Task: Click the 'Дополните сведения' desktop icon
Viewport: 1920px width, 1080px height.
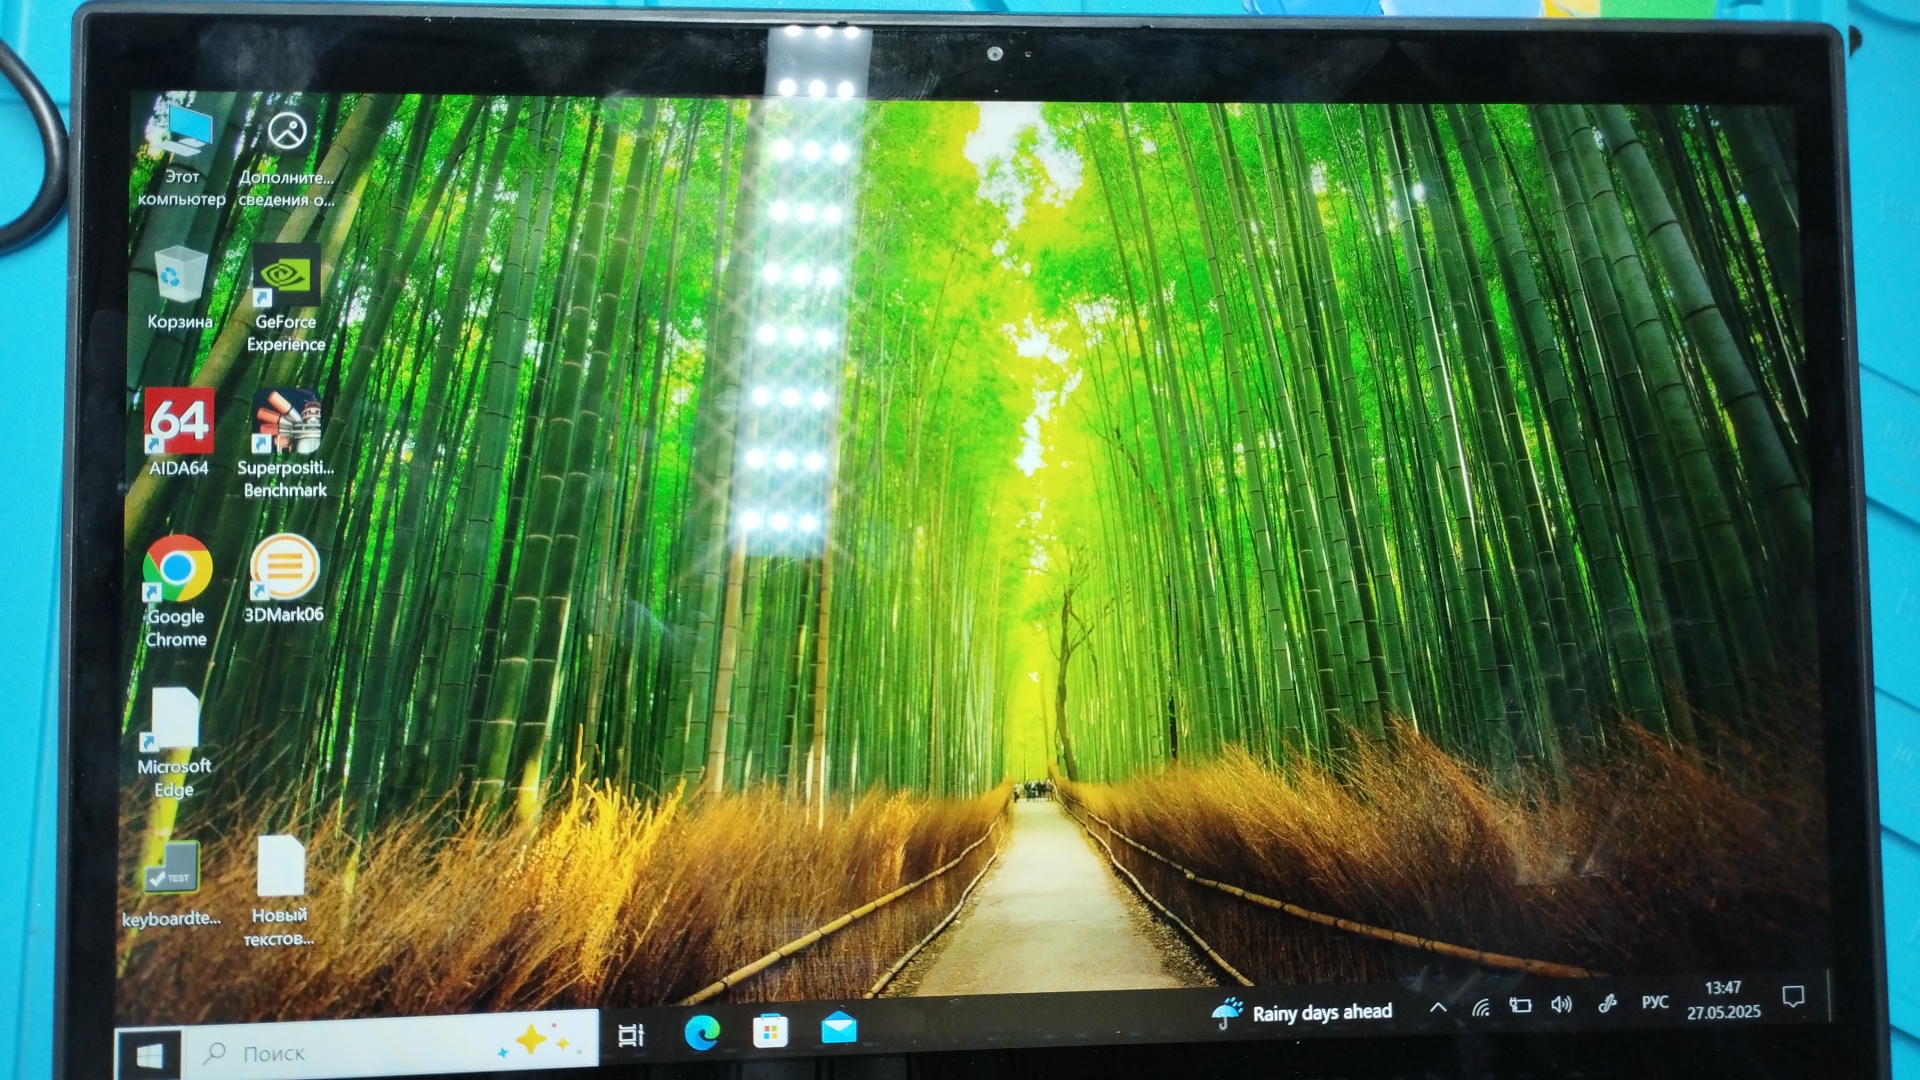Action: point(287,132)
